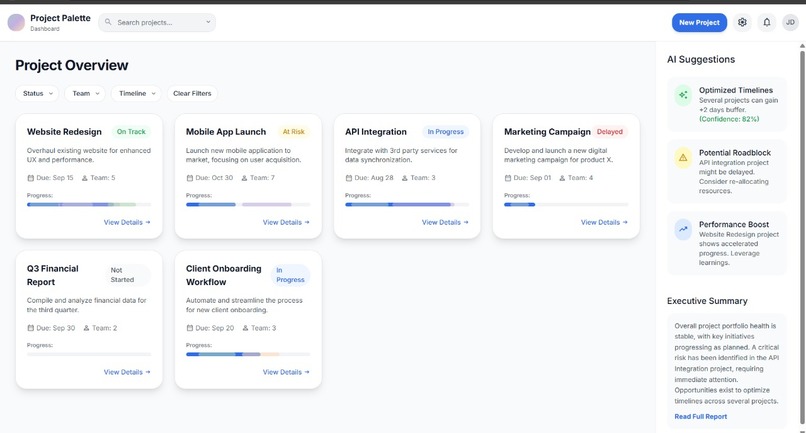Click the Mobile App Launch progress bar
This screenshot has height=433, width=806.
248,205
